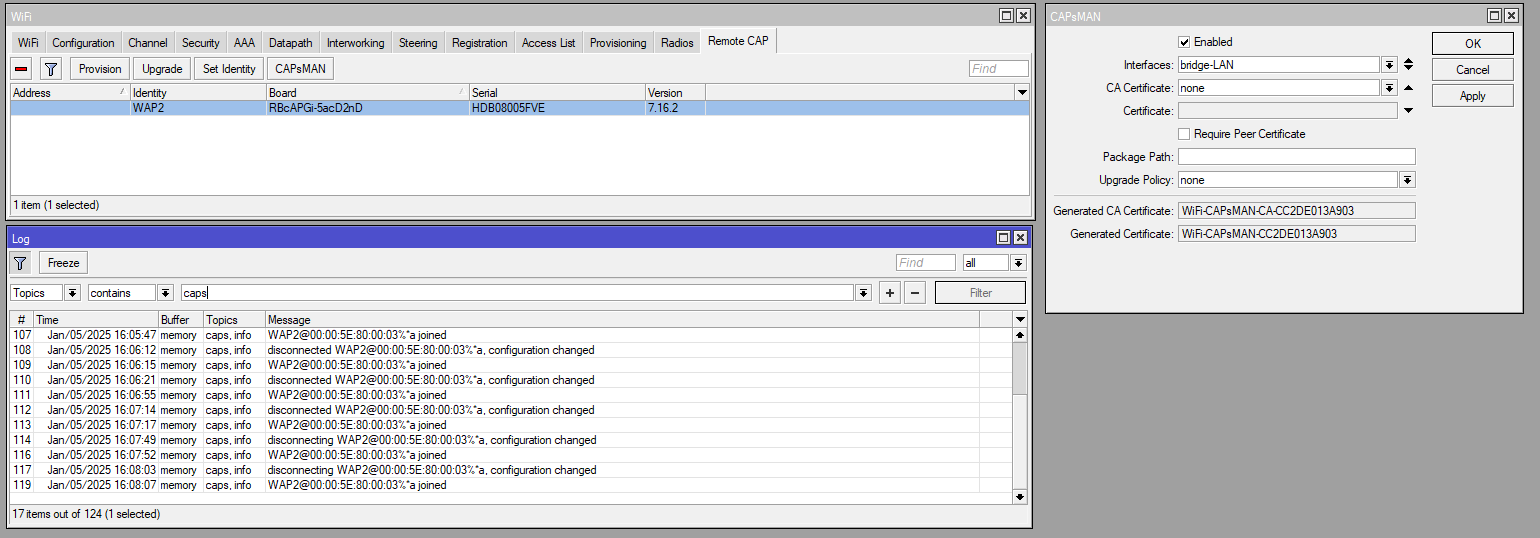Click the Upgrade button

coord(162,69)
